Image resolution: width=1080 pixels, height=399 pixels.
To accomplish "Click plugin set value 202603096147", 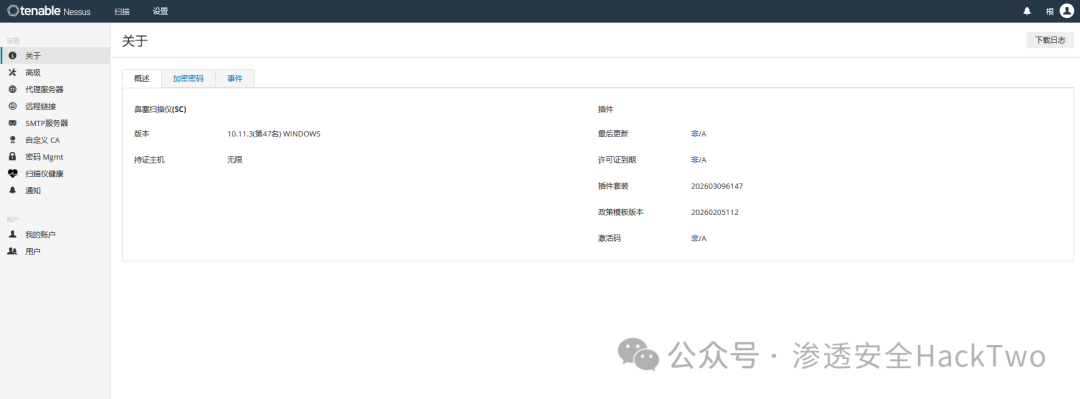I will click(717, 186).
